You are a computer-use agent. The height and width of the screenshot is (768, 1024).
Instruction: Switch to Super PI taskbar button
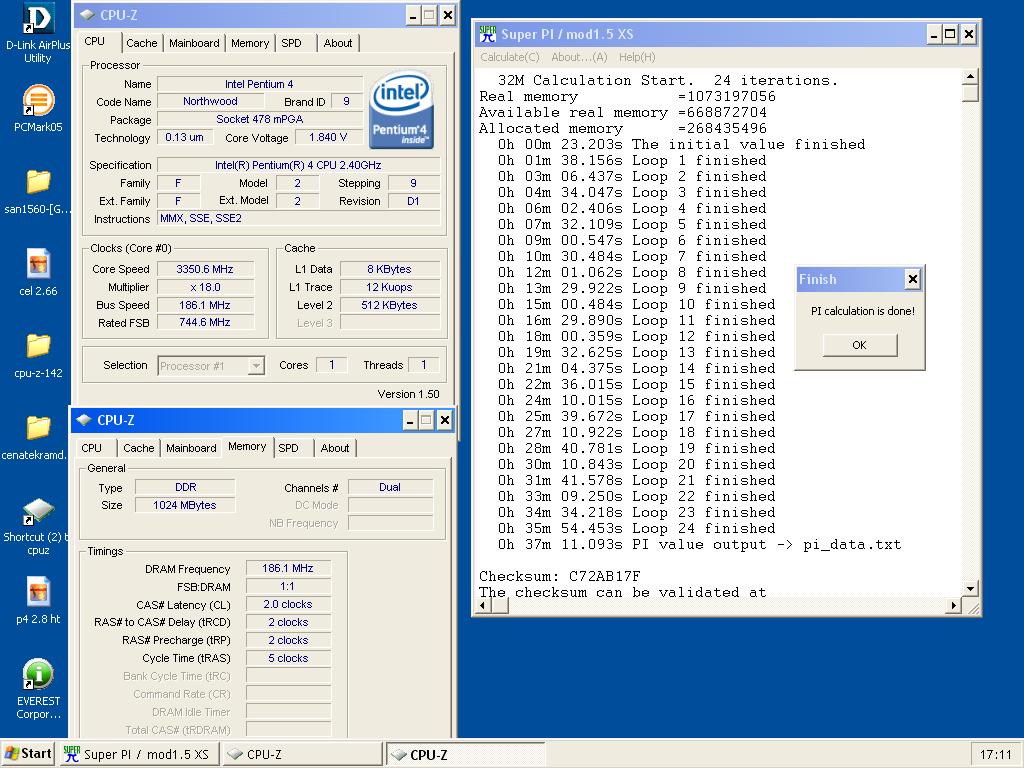[138, 754]
